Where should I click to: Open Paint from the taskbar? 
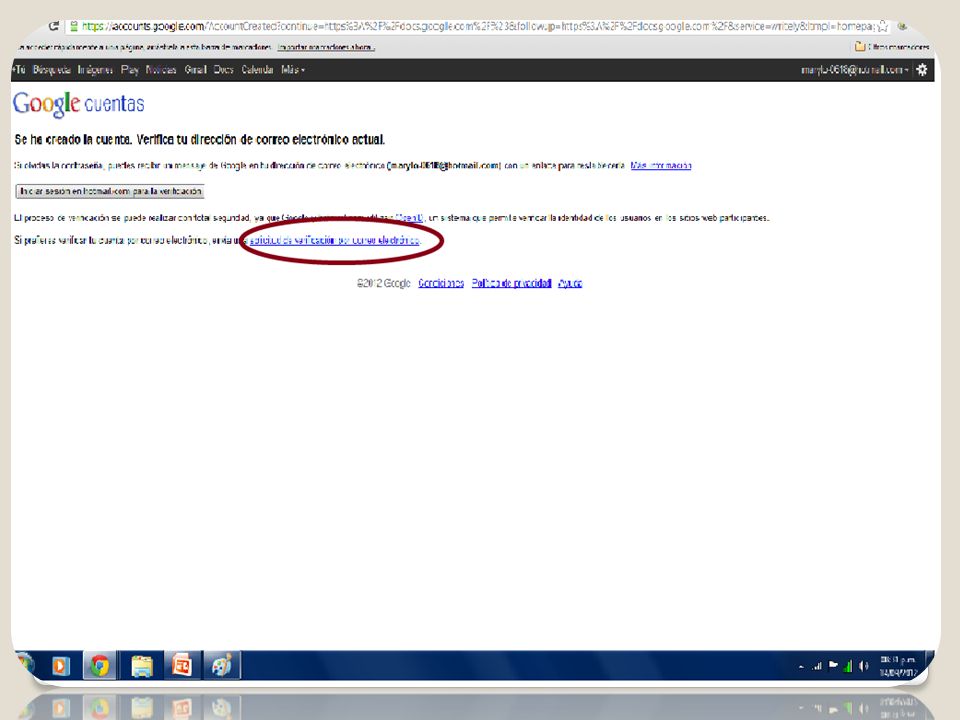(222, 666)
